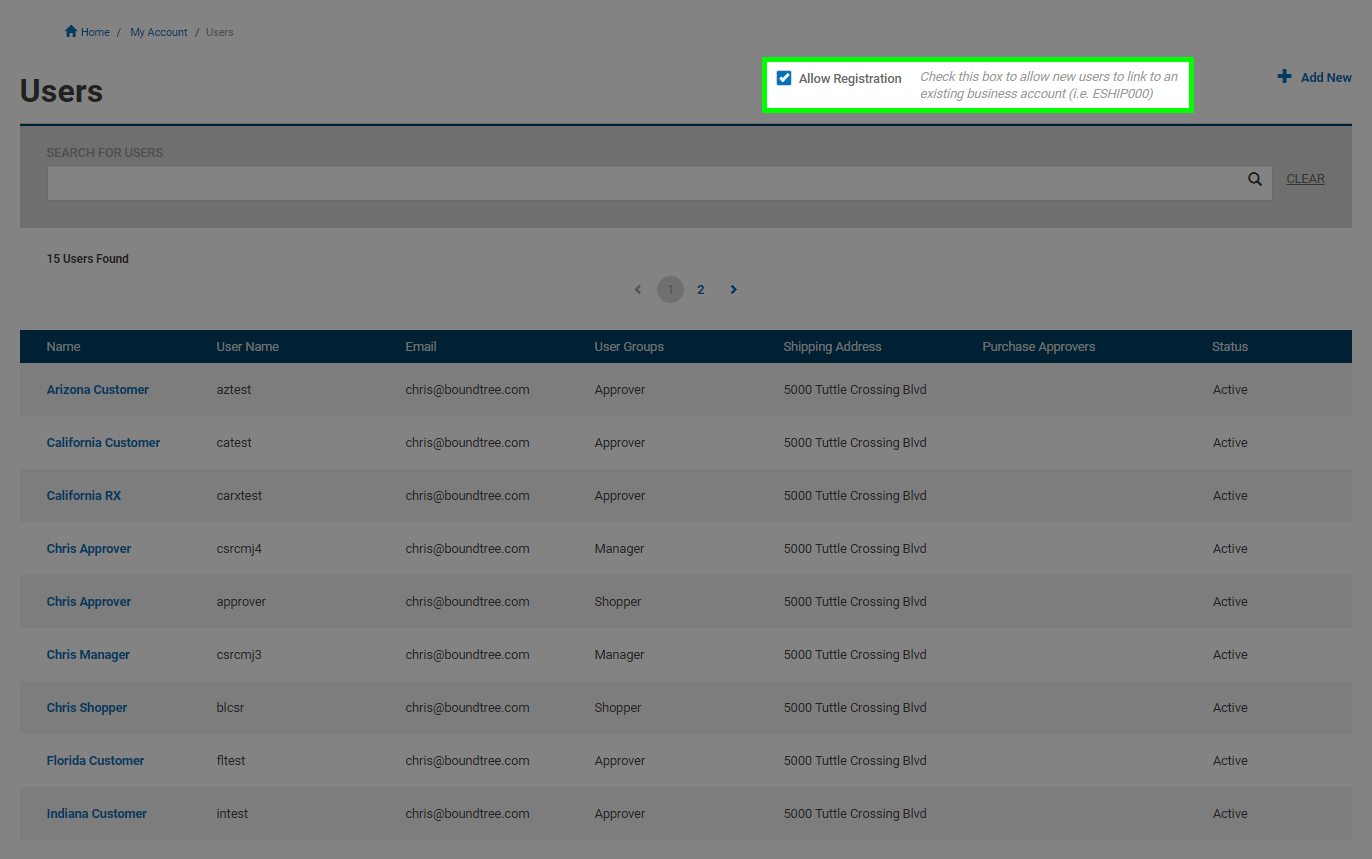Open Chris Approver with username csrcmj4
The image size is (1372, 859).
tap(89, 549)
